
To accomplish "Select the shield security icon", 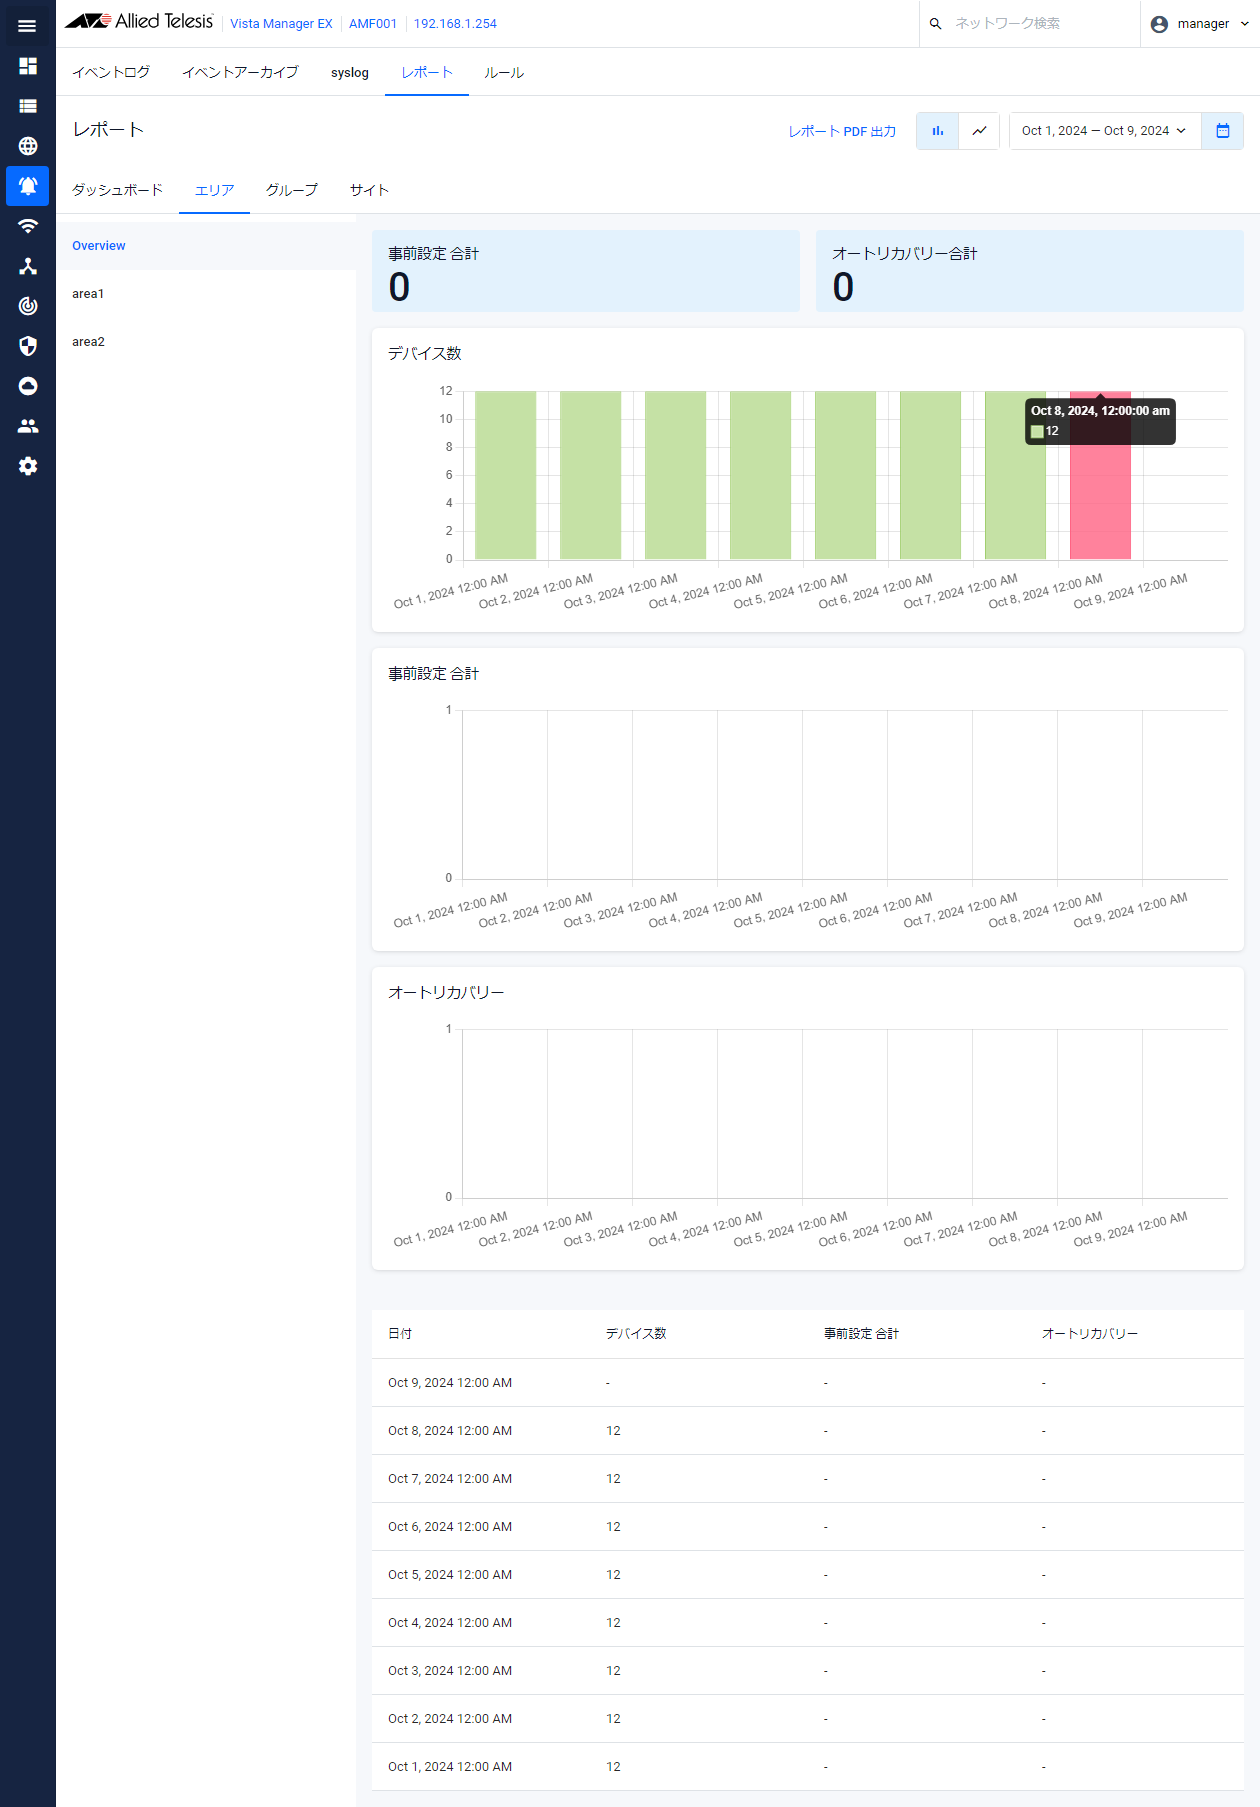I will point(28,346).
